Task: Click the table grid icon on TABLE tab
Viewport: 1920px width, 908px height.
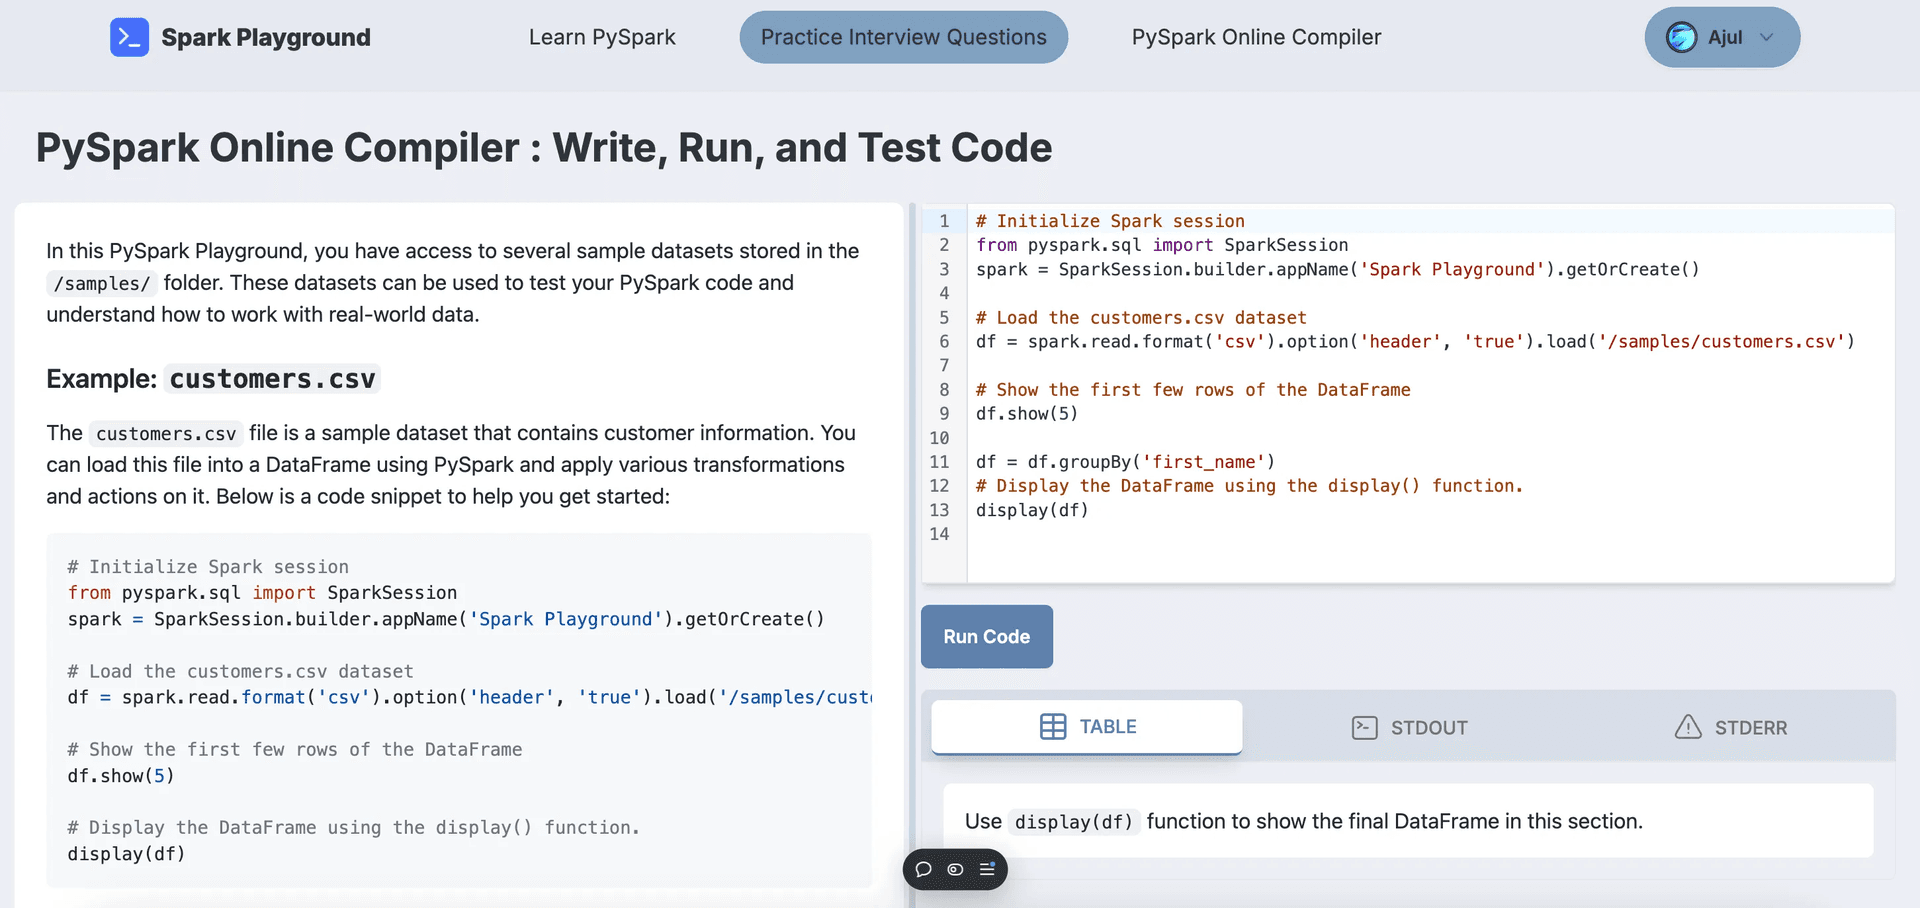Action: tap(1053, 727)
